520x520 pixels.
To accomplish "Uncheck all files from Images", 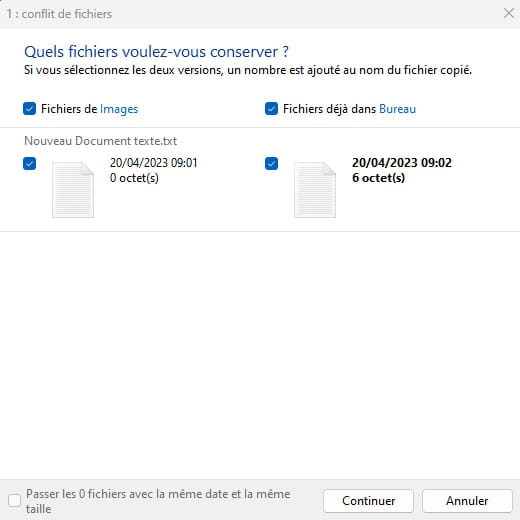I will click(29, 109).
